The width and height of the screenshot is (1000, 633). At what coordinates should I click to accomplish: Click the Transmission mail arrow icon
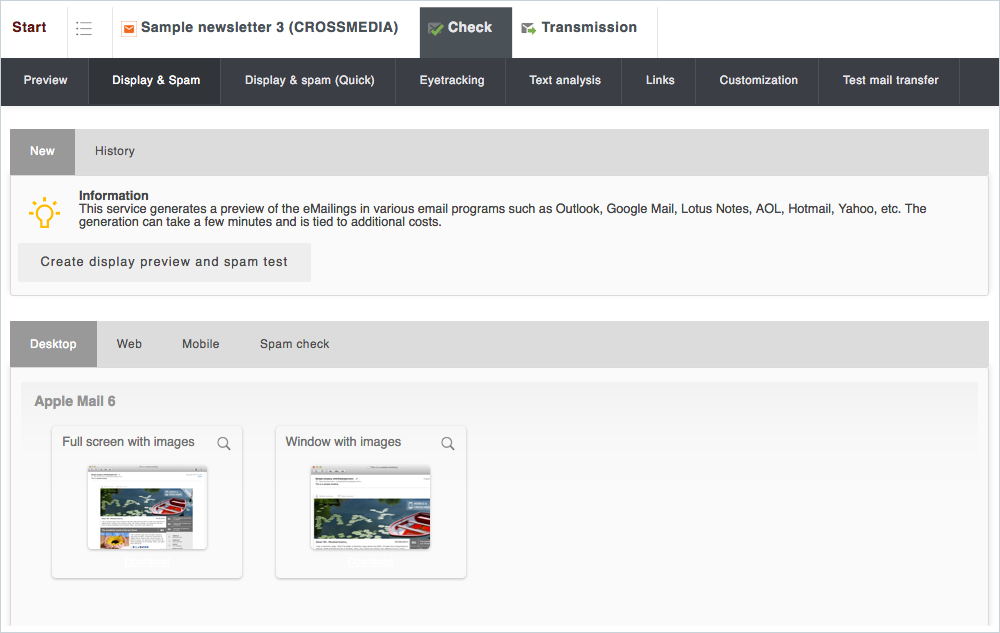click(529, 29)
